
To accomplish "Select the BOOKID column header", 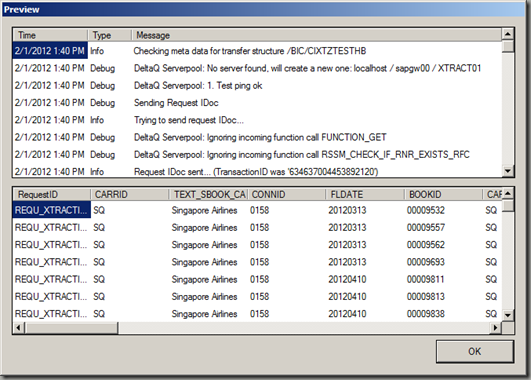I will click(x=443, y=194).
